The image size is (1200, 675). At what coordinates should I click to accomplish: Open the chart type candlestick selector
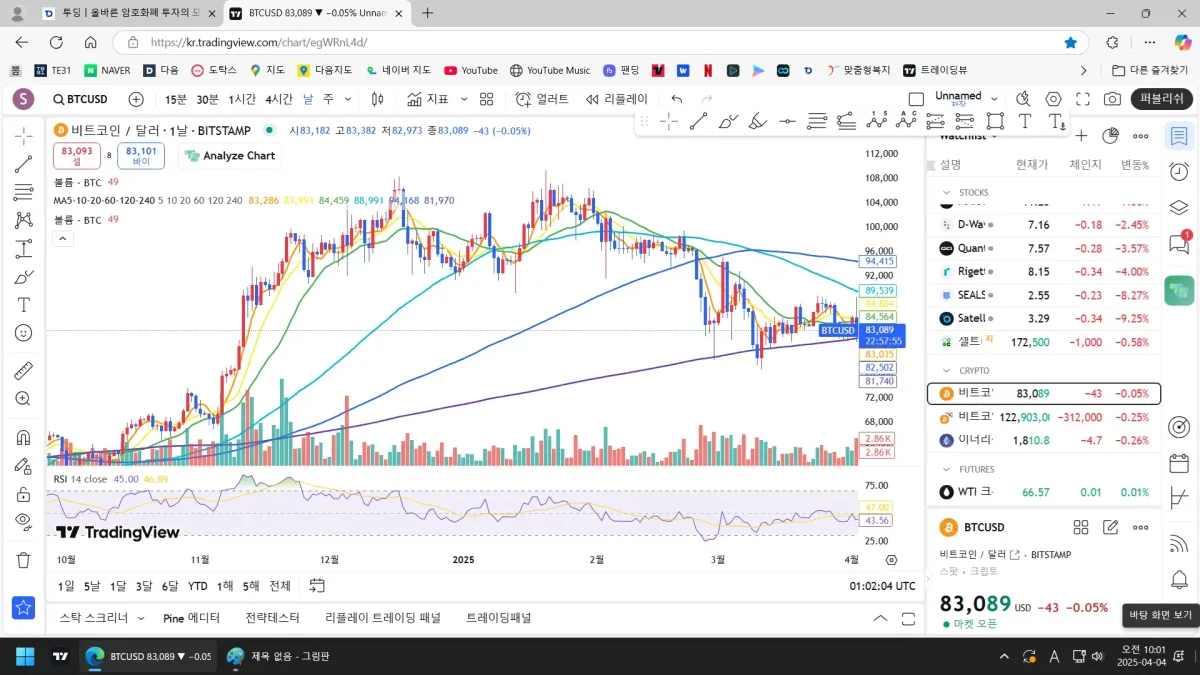pyautogui.click(x=378, y=99)
